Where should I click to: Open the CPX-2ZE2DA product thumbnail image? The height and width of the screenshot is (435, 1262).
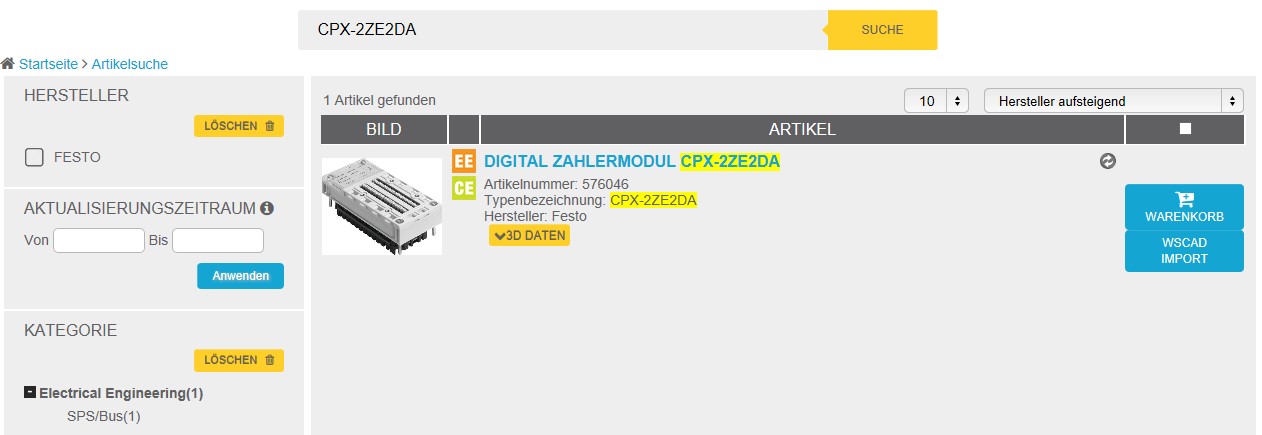tap(382, 206)
